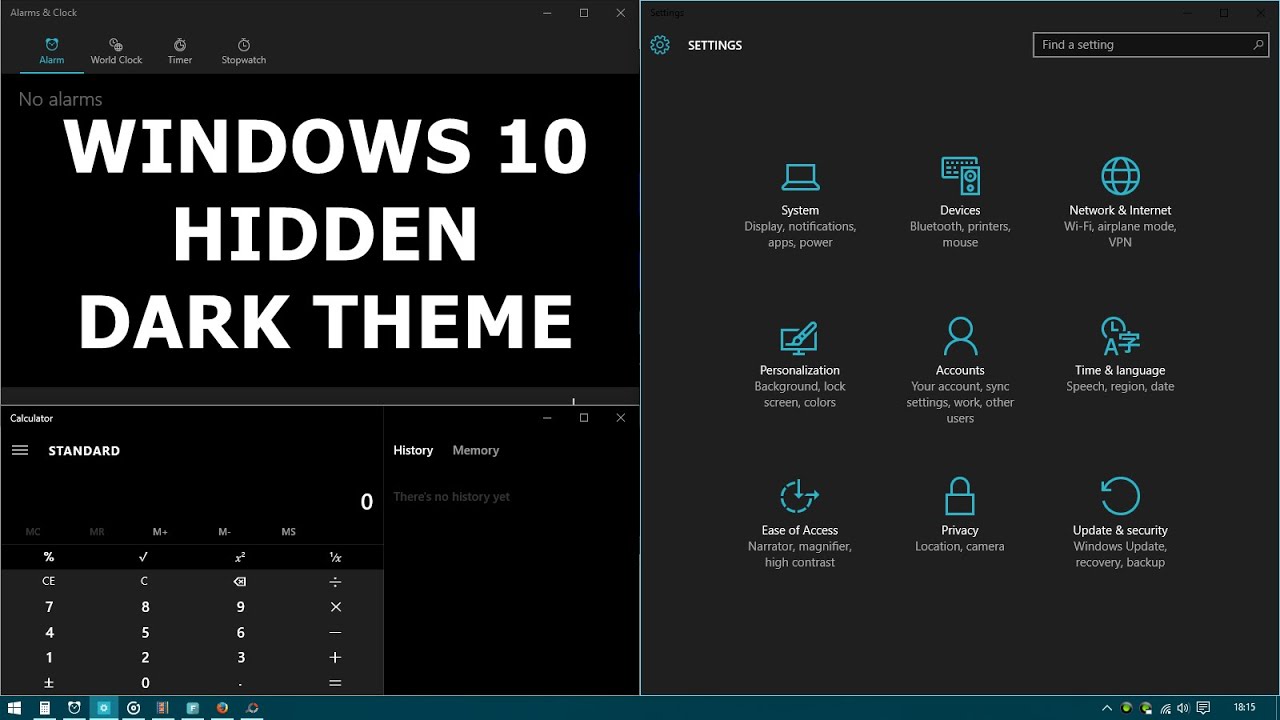Click the equals key
Viewport: 1280px width, 720px height.
click(x=335, y=683)
